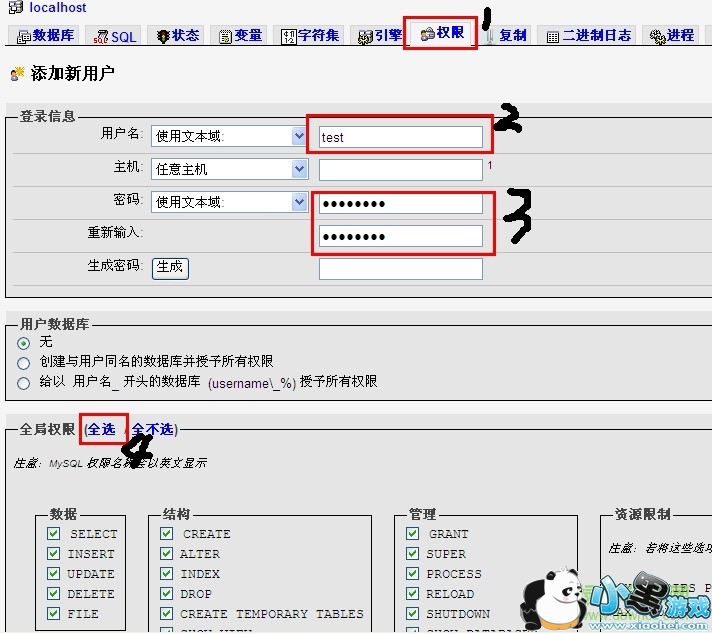The height and width of the screenshot is (634, 712).
Task: Toggle the DELETE privilege checkbox
Action: 54,593
